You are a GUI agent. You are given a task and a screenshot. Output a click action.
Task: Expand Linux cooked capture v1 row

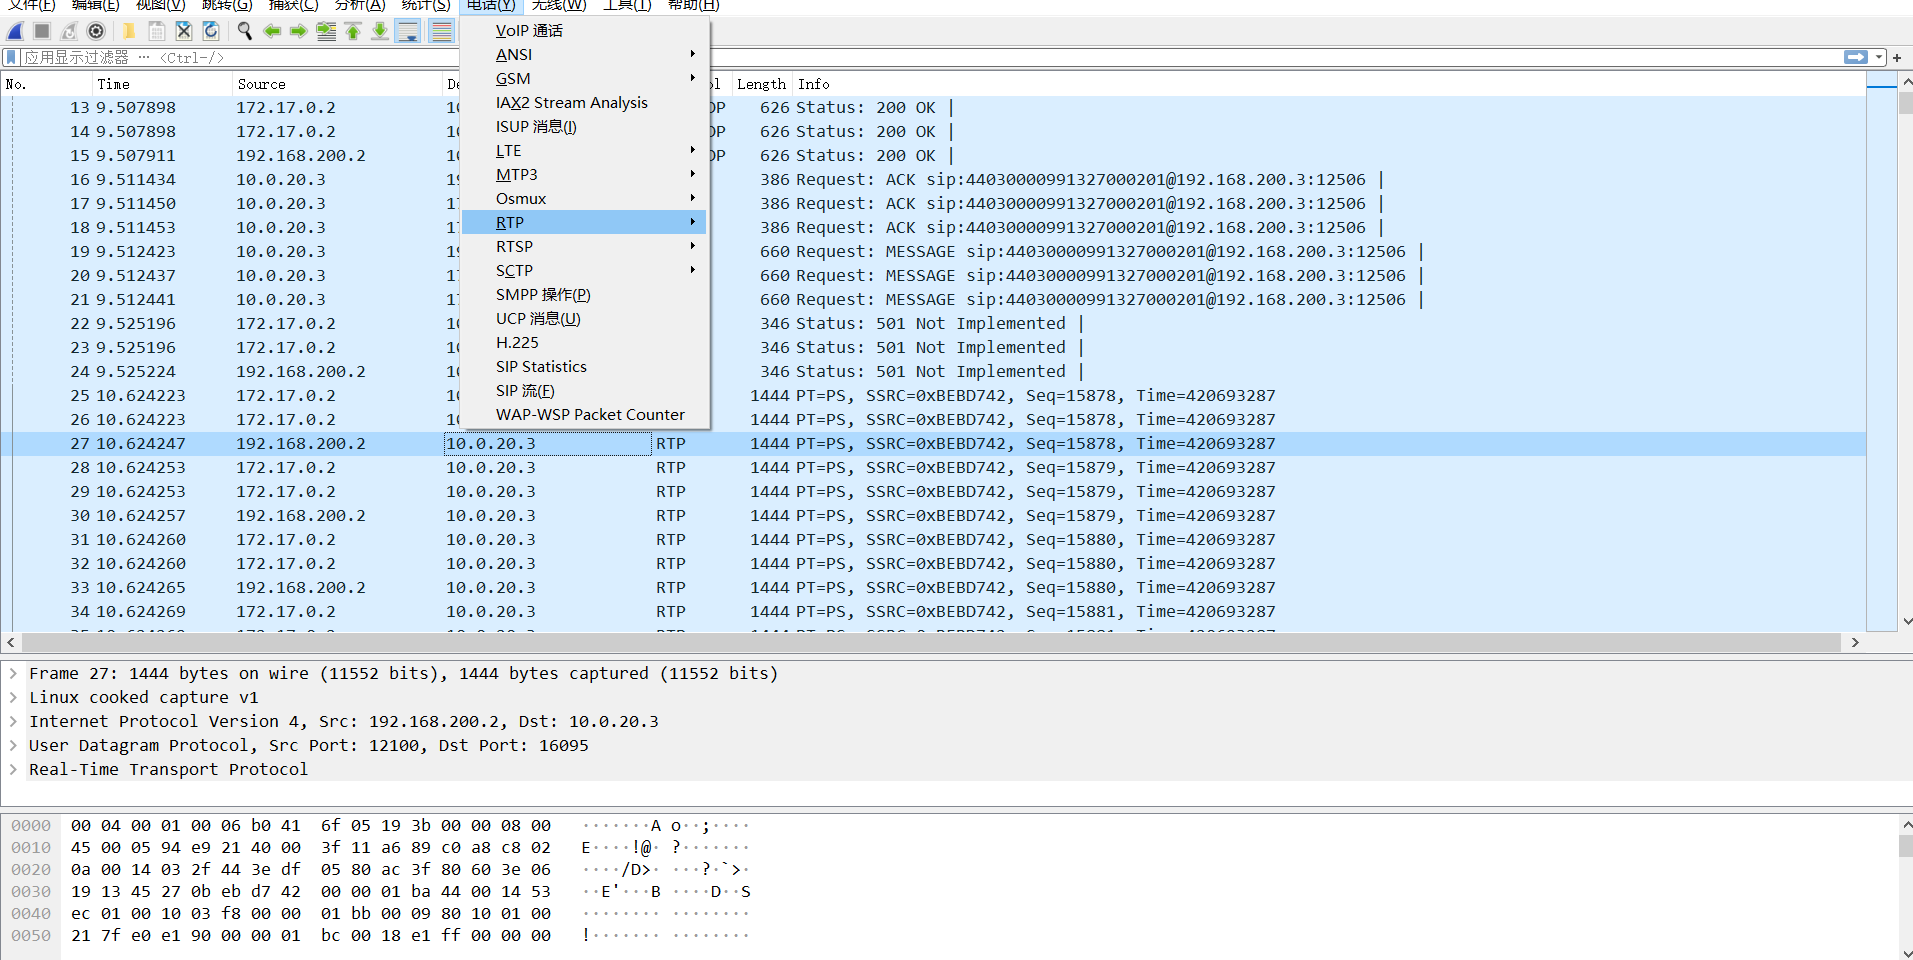(13, 698)
